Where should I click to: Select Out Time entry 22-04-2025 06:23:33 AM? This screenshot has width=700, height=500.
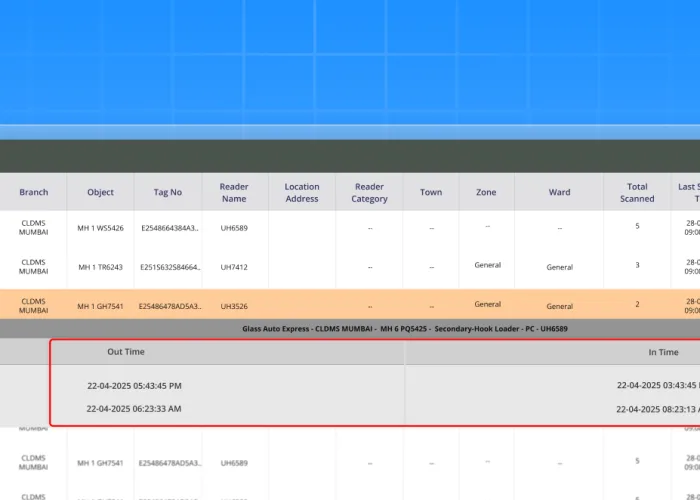[x=134, y=408]
